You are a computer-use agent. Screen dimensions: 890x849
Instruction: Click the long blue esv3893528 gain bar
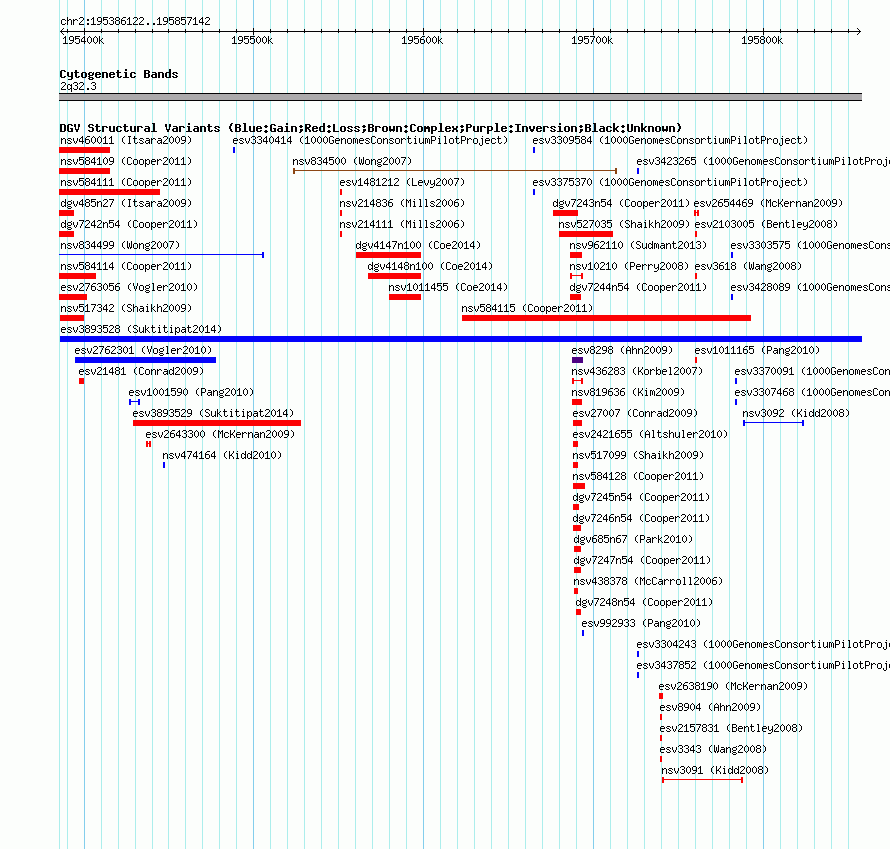click(460, 339)
